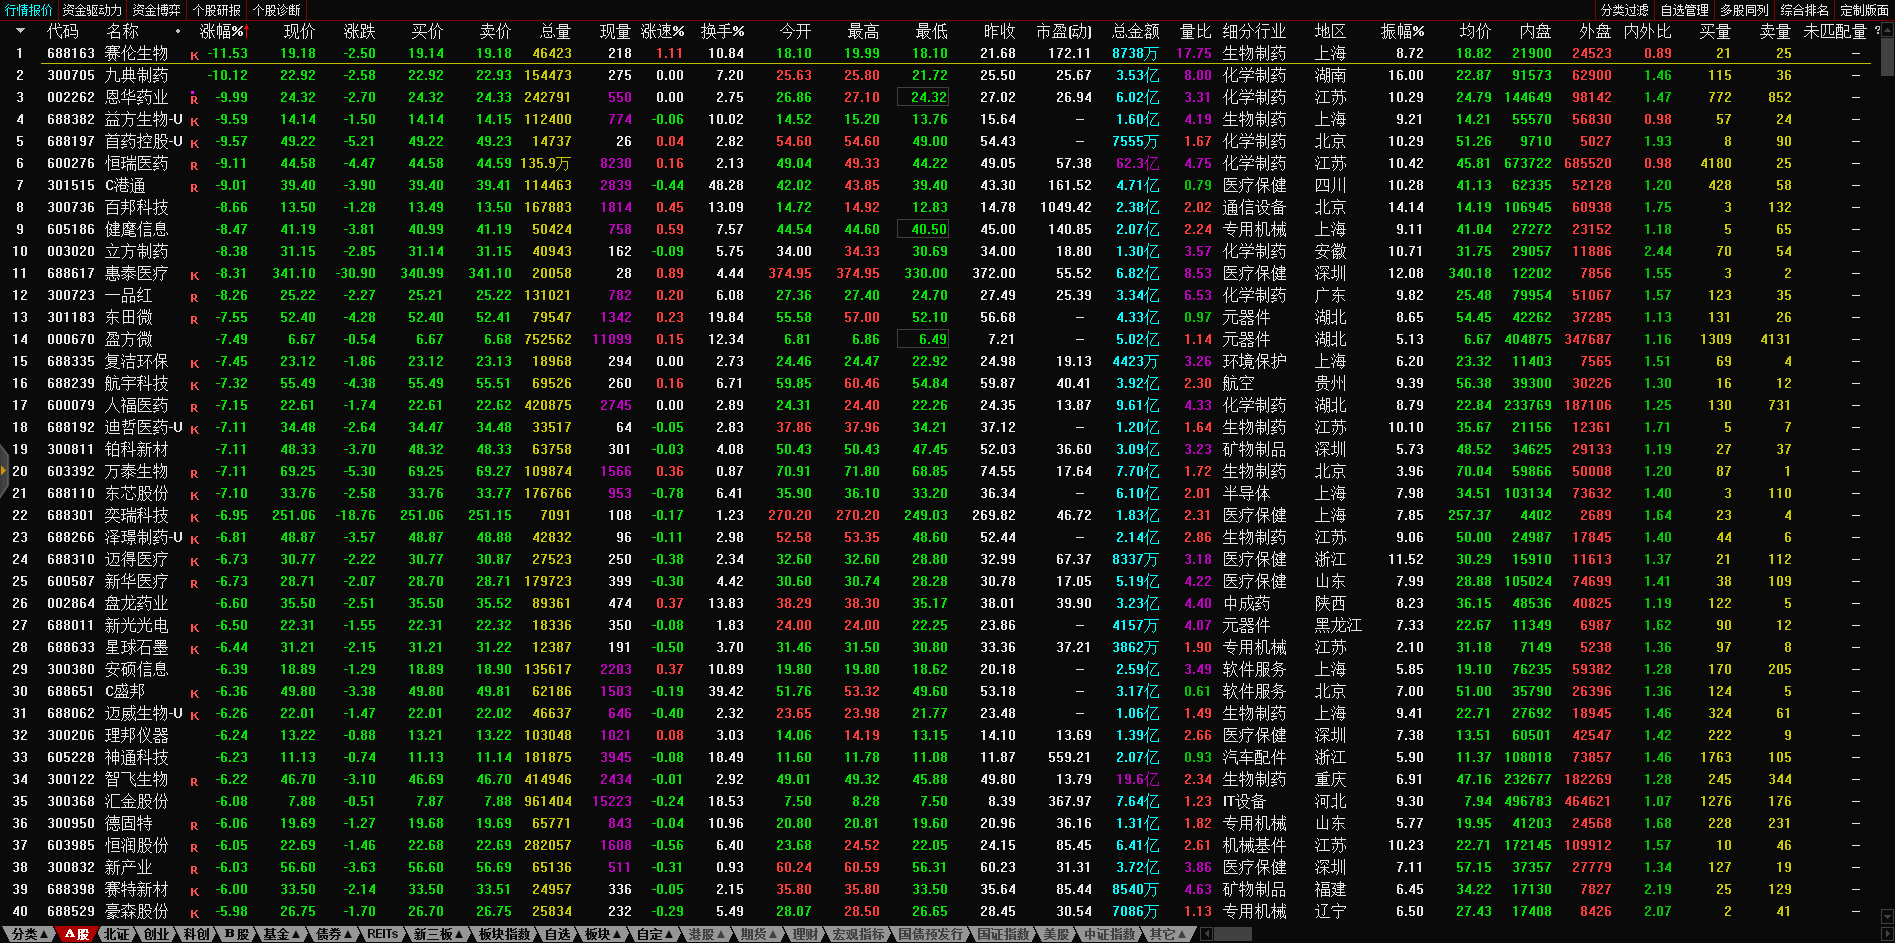The image size is (1895, 943).
Task: Click the vertical scrollbar up arrow
Action: (x=1887, y=30)
